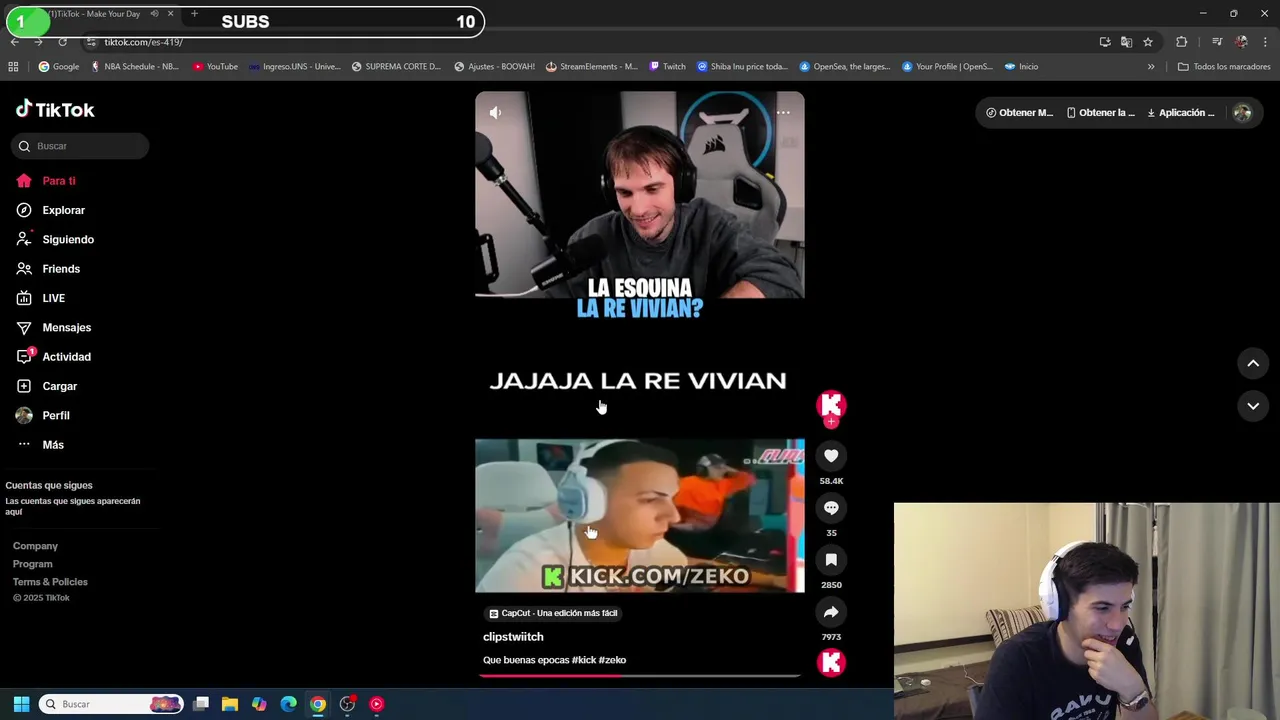Open the Todos los marcadores folder
Image resolution: width=1280 pixels, height=720 pixels.
(1224, 67)
